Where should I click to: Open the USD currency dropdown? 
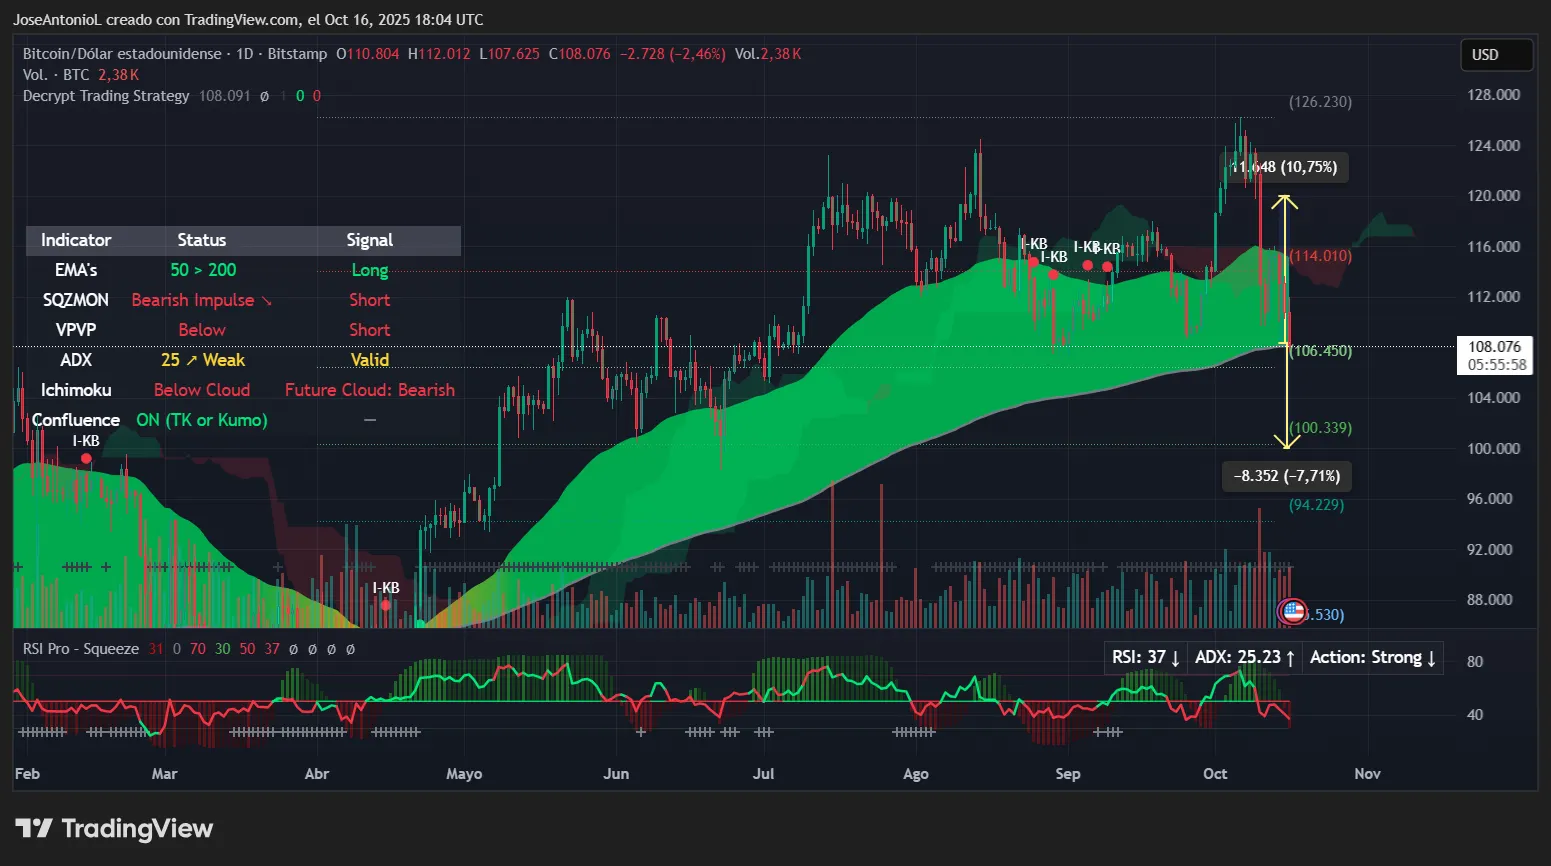(x=1496, y=54)
